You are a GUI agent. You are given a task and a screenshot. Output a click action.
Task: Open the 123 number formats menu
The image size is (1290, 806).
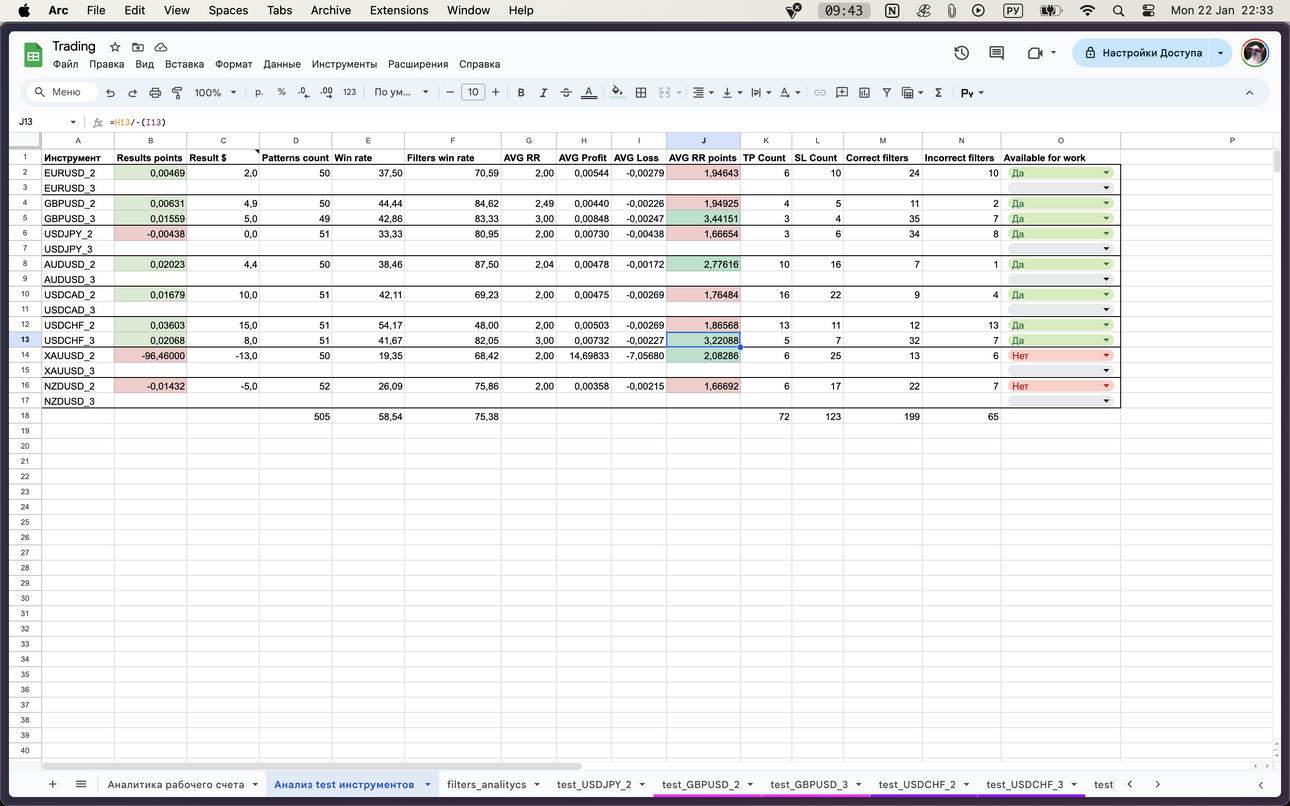tap(349, 92)
